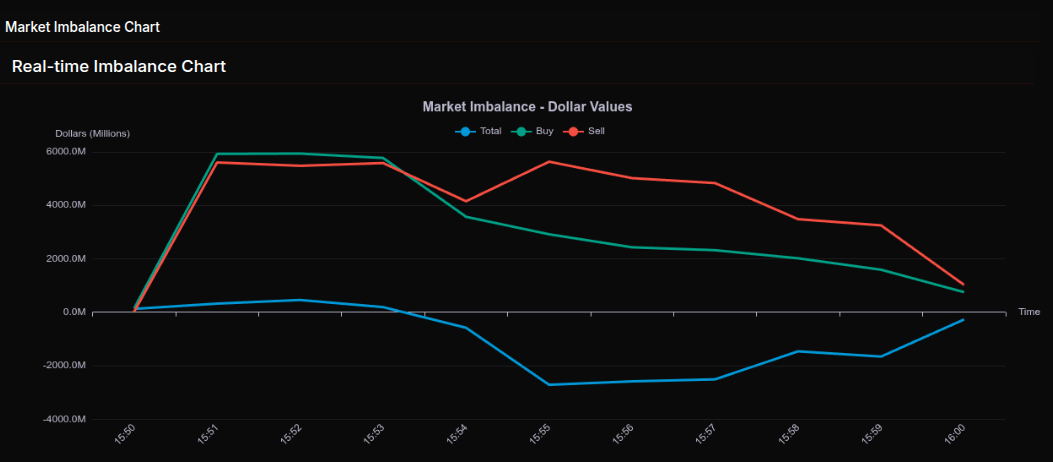Click the Market Imbalance - Dollar Values title
The image size is (1053, 462).
(x=527, y=106)
